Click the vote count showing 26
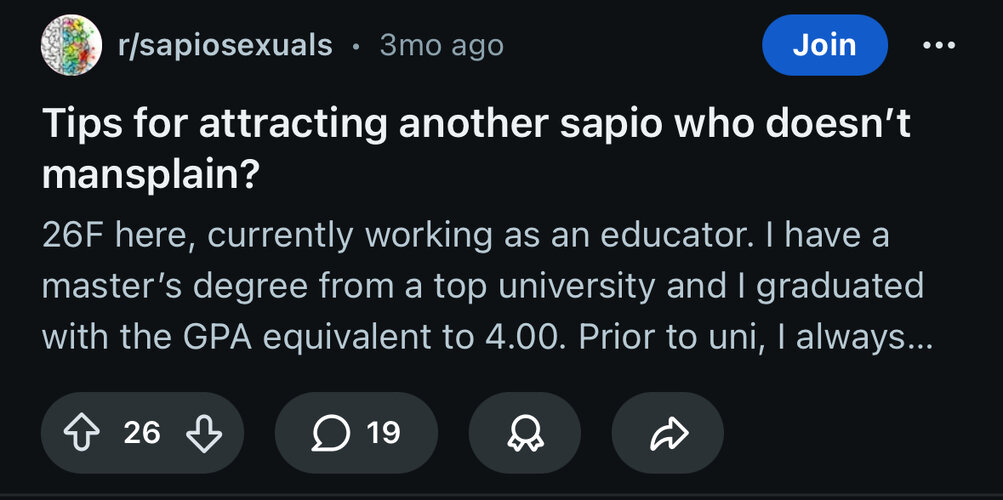Screen dimensions: 1003x500 [x=142, y=432]
